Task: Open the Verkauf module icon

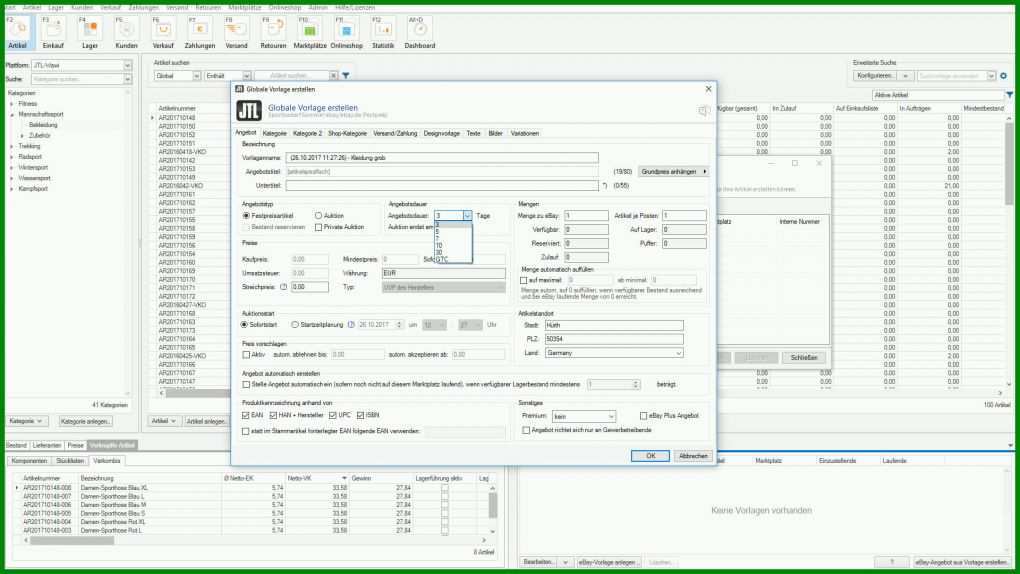Action: click(x=163, y=33)
